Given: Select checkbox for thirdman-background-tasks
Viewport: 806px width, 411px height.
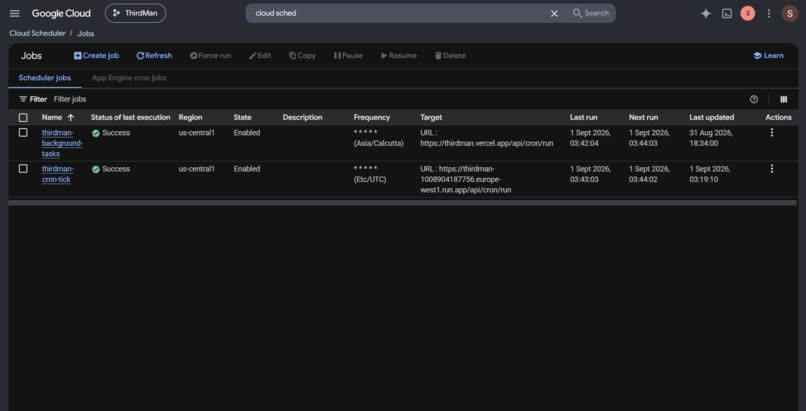Looking at the screenshot, I should [x=23, y=133].
